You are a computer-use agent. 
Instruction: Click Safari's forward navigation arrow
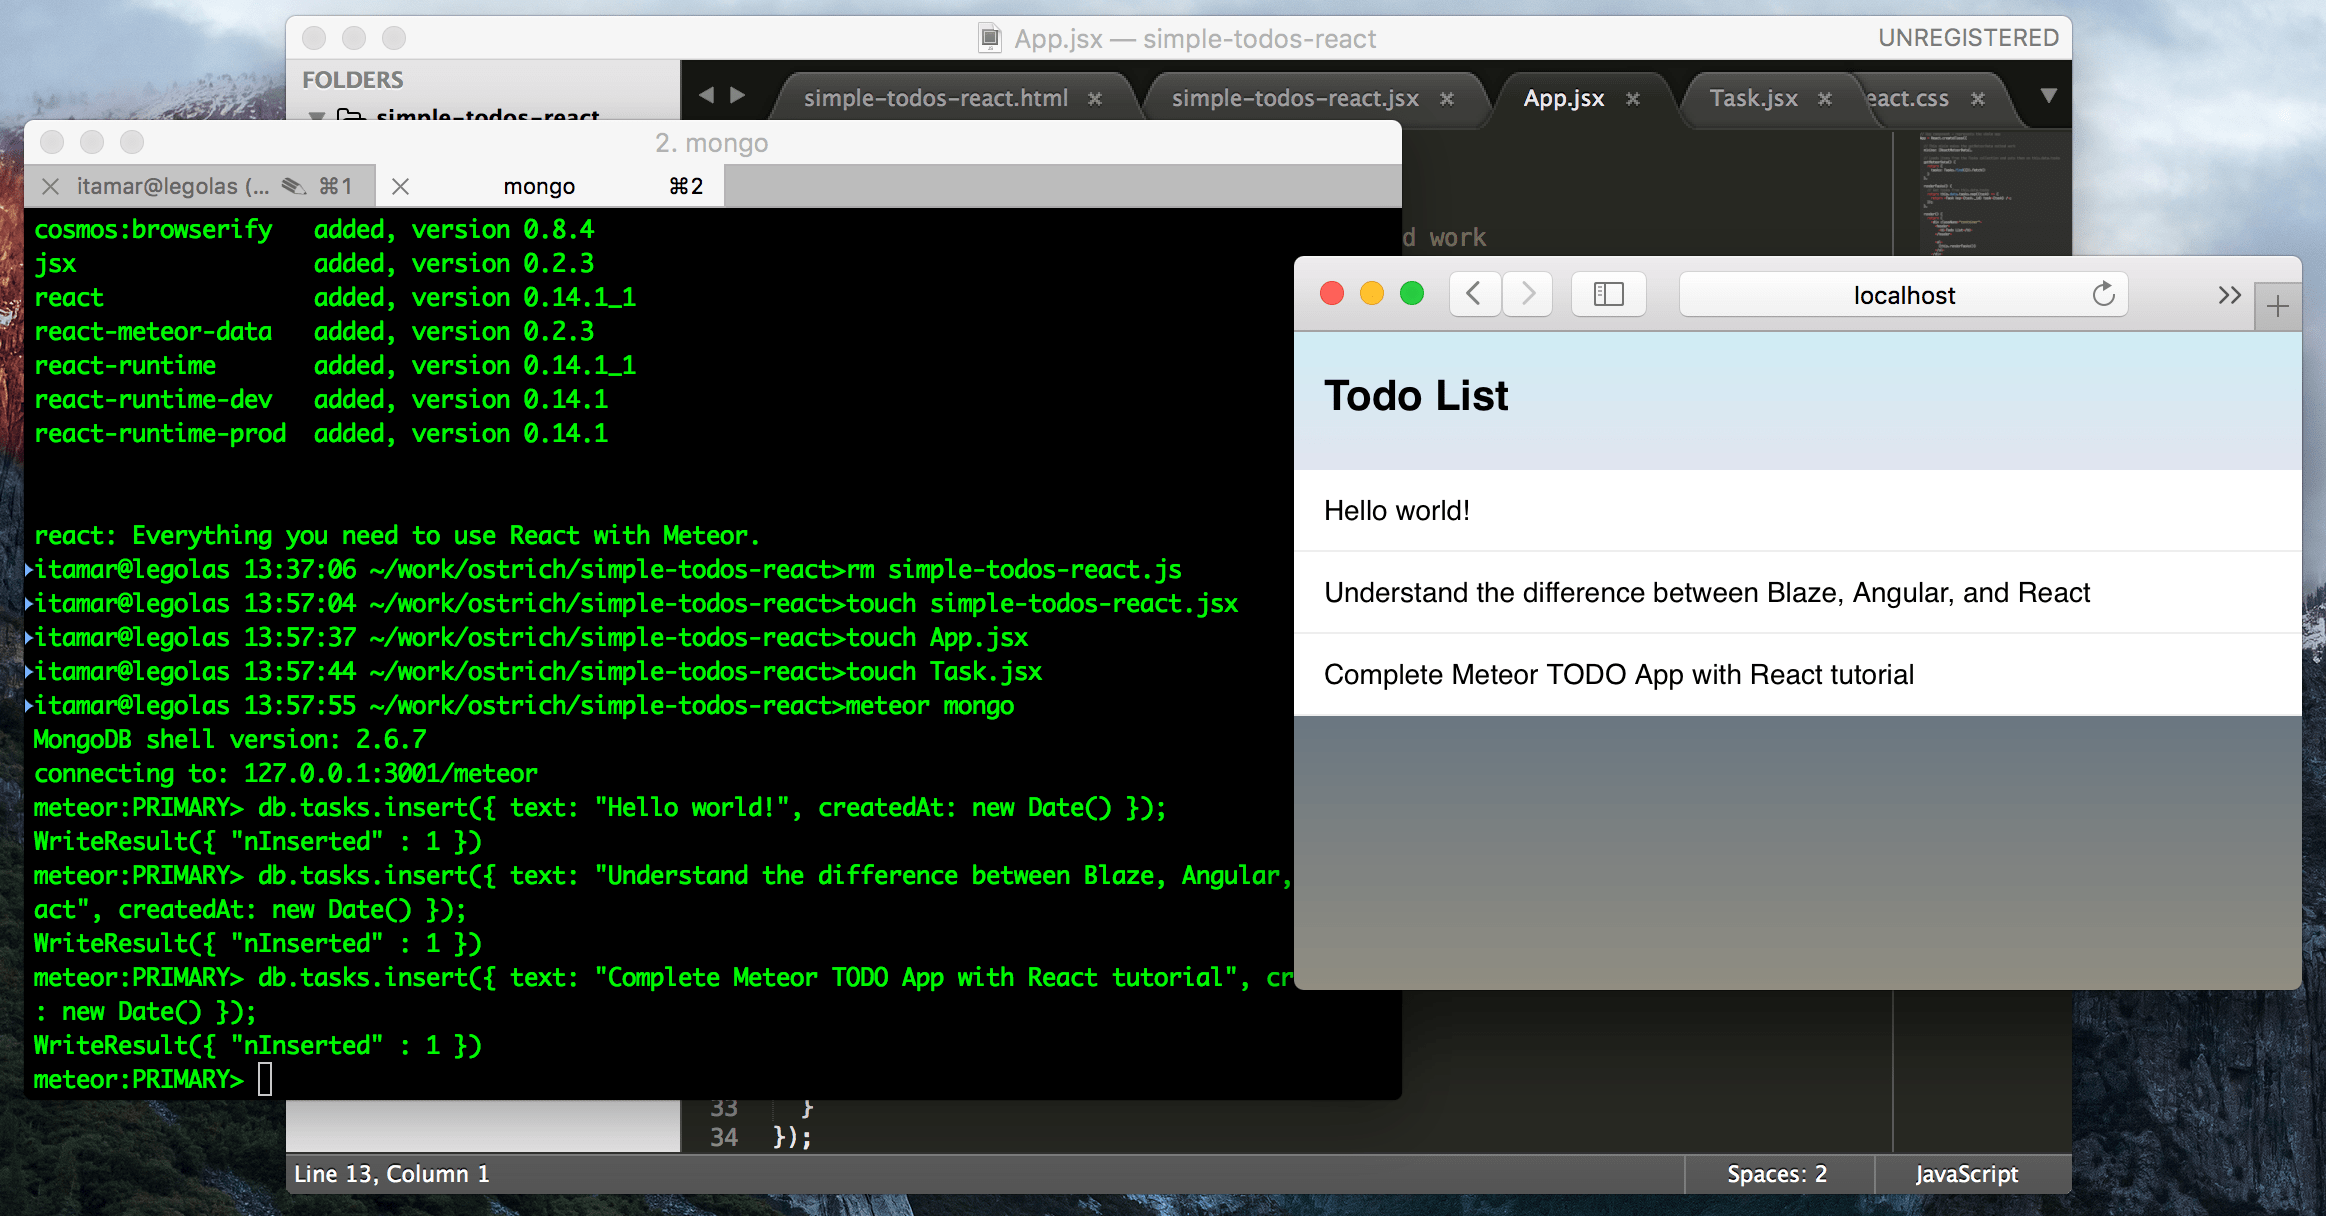click(1527, 294)
